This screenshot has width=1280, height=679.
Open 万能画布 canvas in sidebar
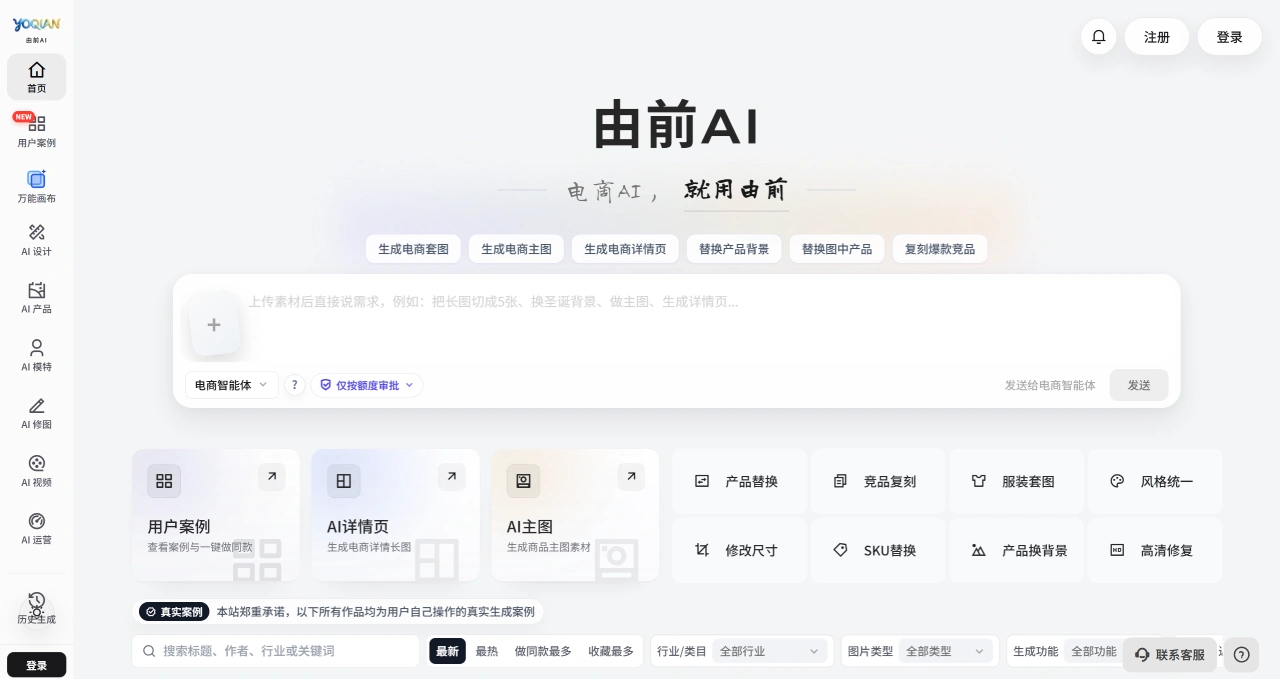point(36,187)
